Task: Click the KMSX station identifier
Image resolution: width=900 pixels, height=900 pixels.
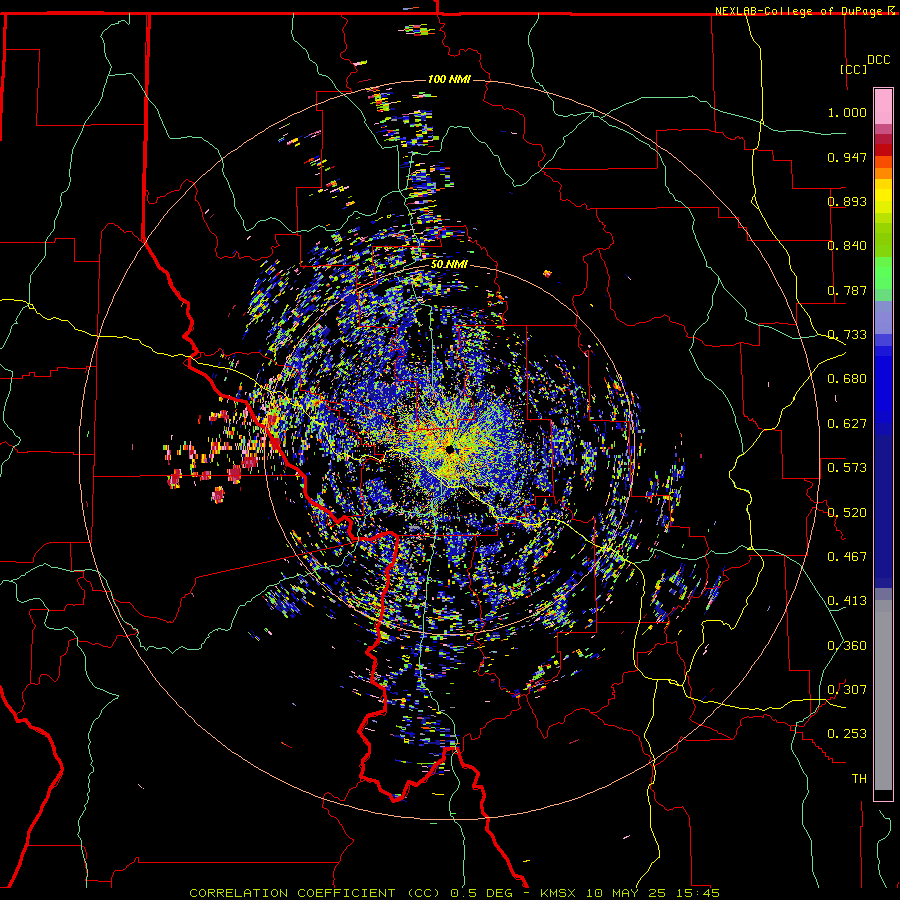Action: coord(559,893)
